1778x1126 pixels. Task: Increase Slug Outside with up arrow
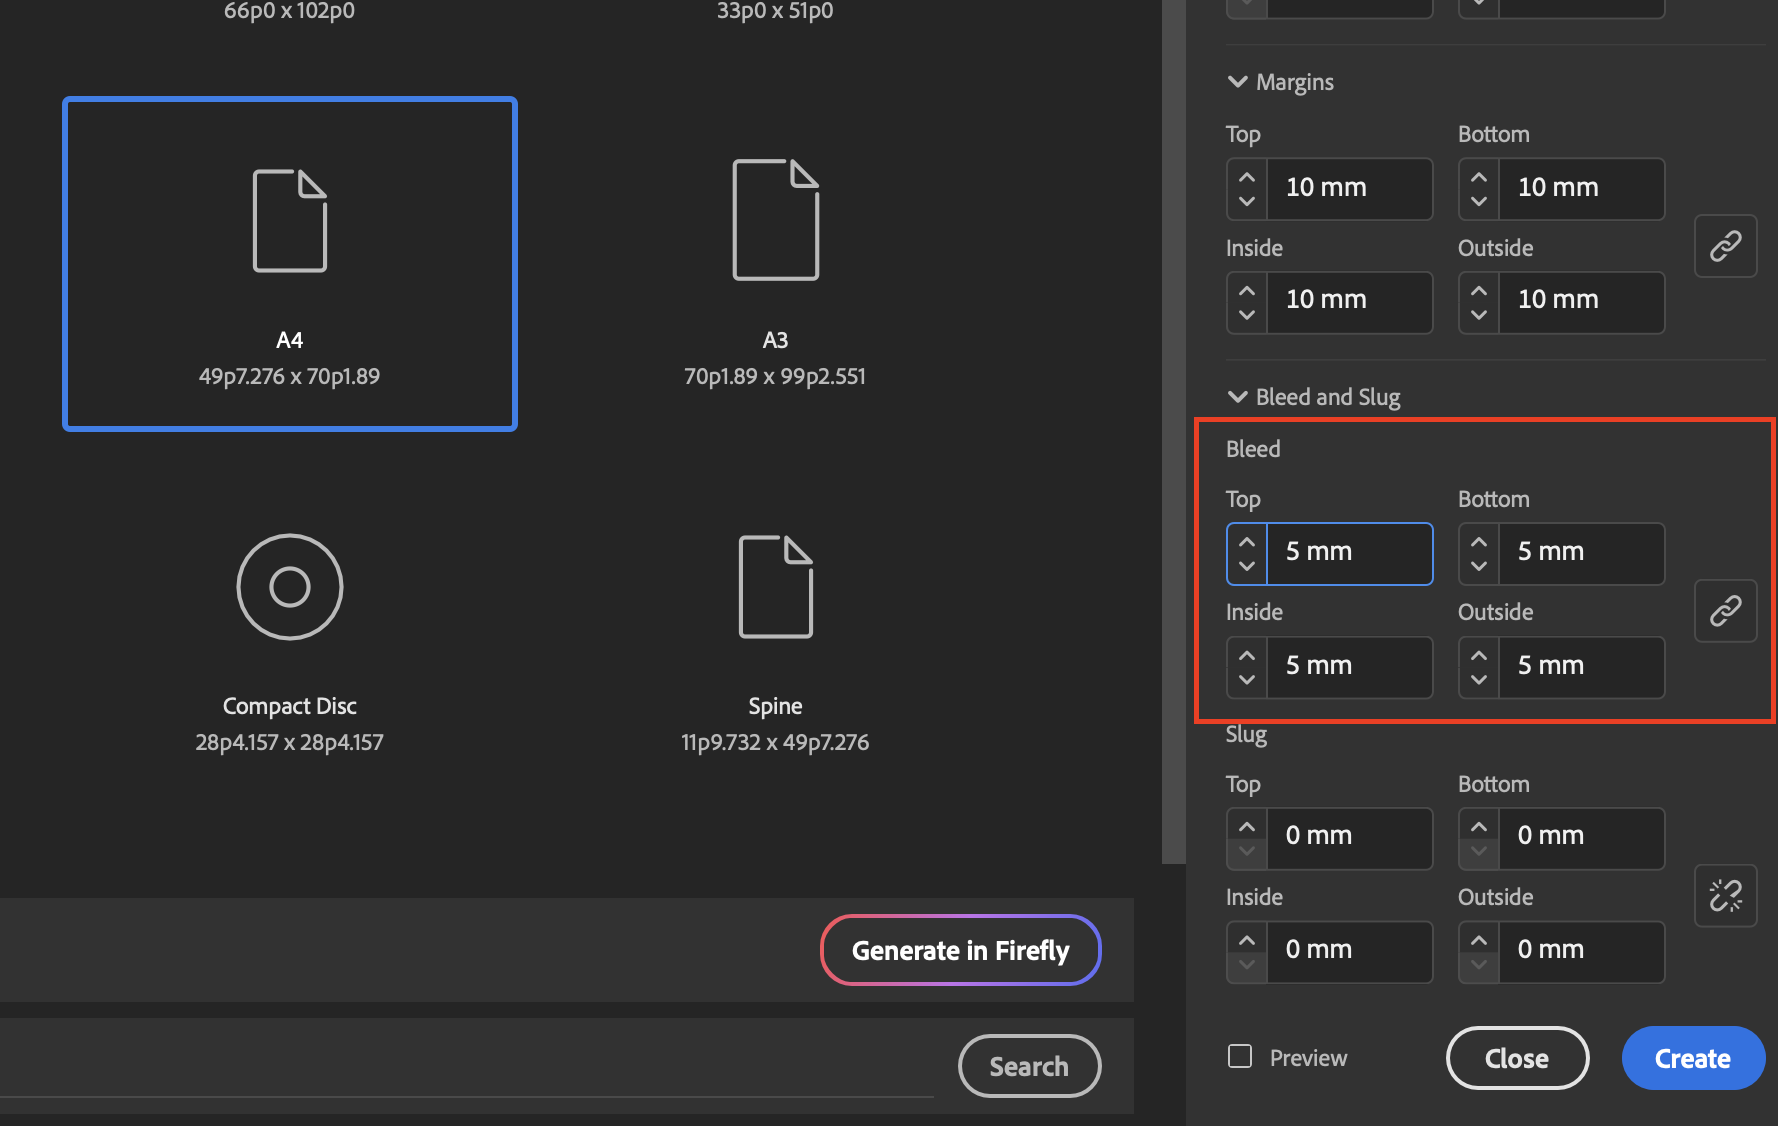pyautogui.click(x=1479, y=940)
